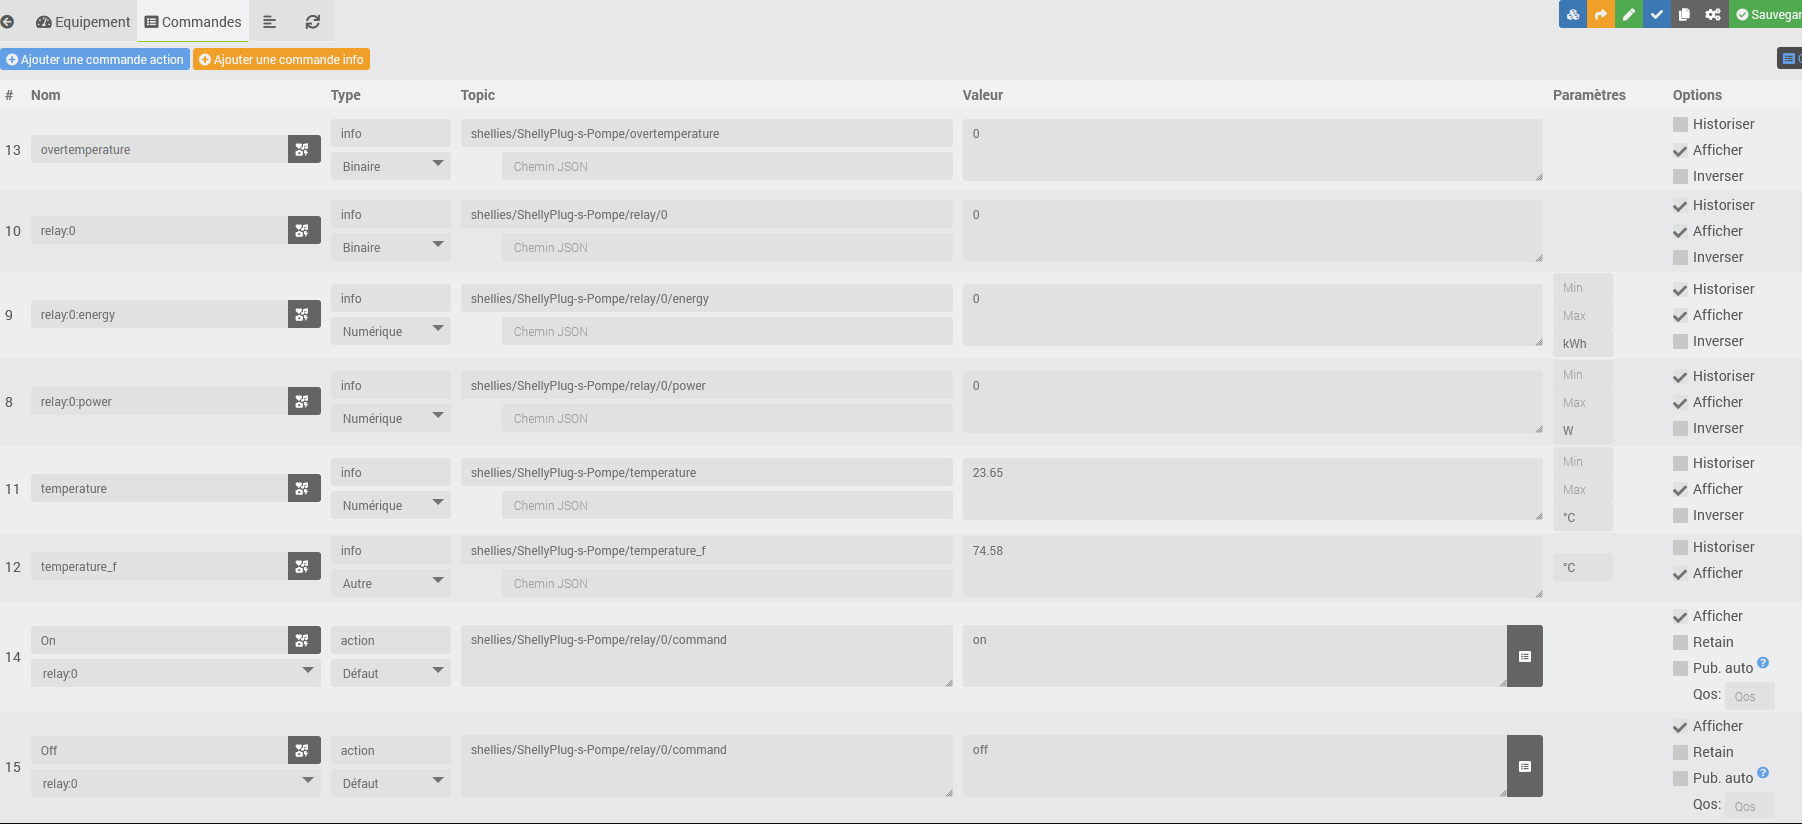
Task: Go back using the left arrow icon
Action: 7,21
